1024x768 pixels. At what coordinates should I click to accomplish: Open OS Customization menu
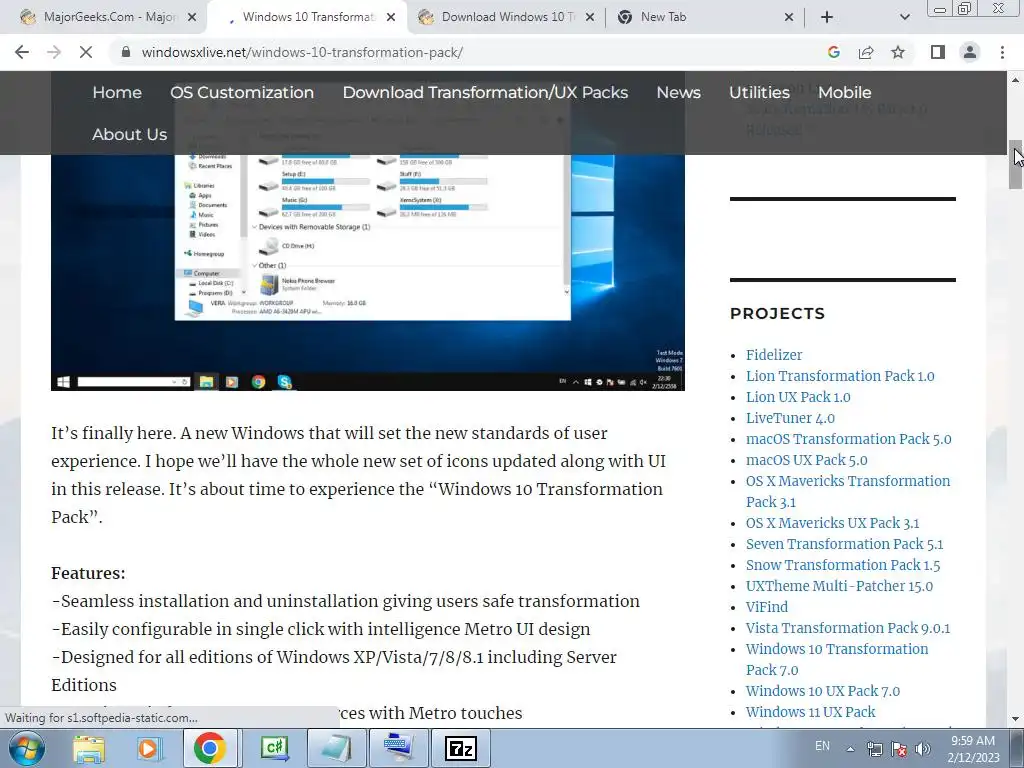[242, 93]
